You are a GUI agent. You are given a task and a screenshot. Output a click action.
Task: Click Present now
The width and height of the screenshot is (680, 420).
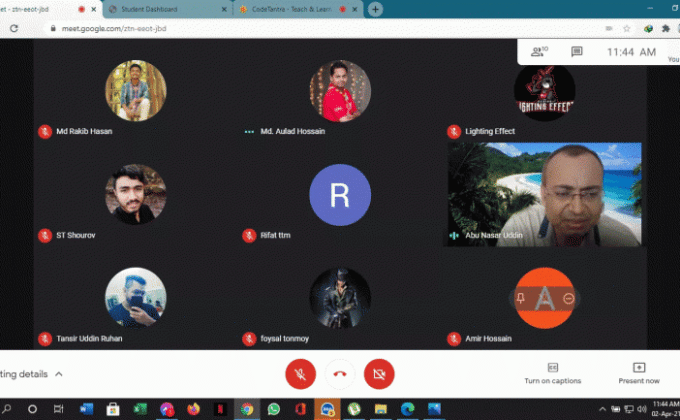pyautogui.click(x=639, y=374)
